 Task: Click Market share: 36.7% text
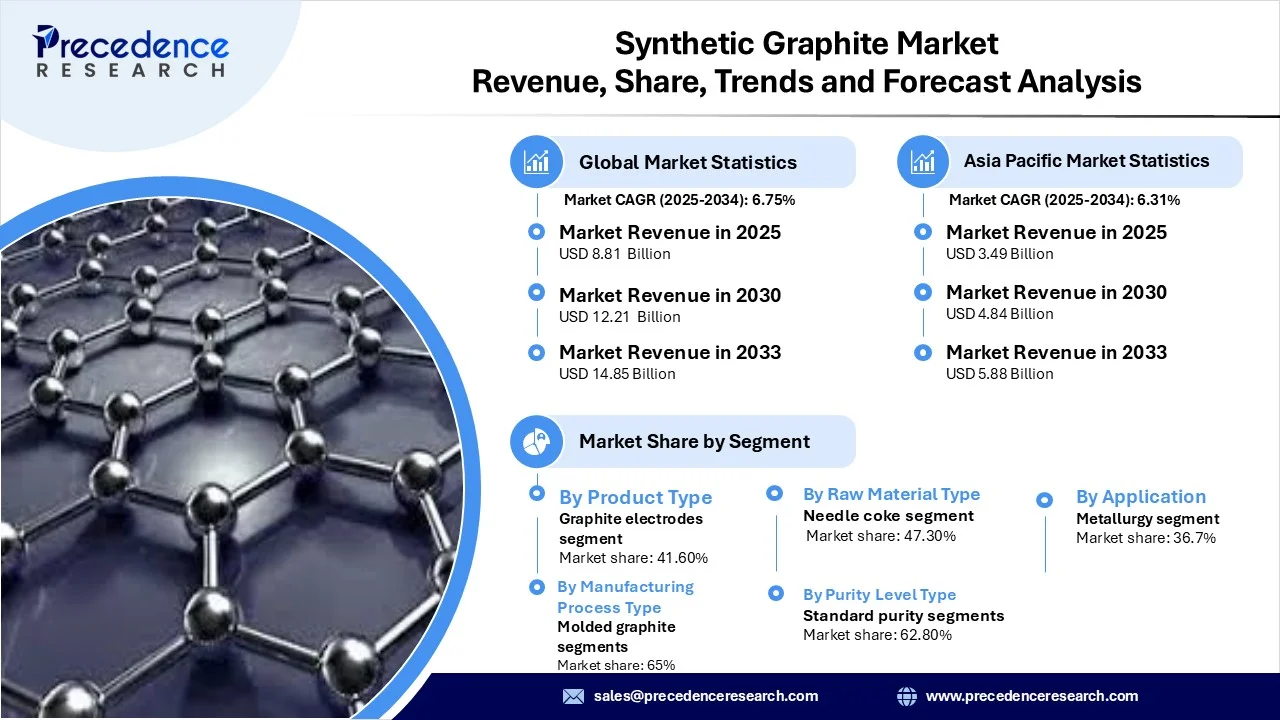pyautogui.click(x=1146, y=538)
